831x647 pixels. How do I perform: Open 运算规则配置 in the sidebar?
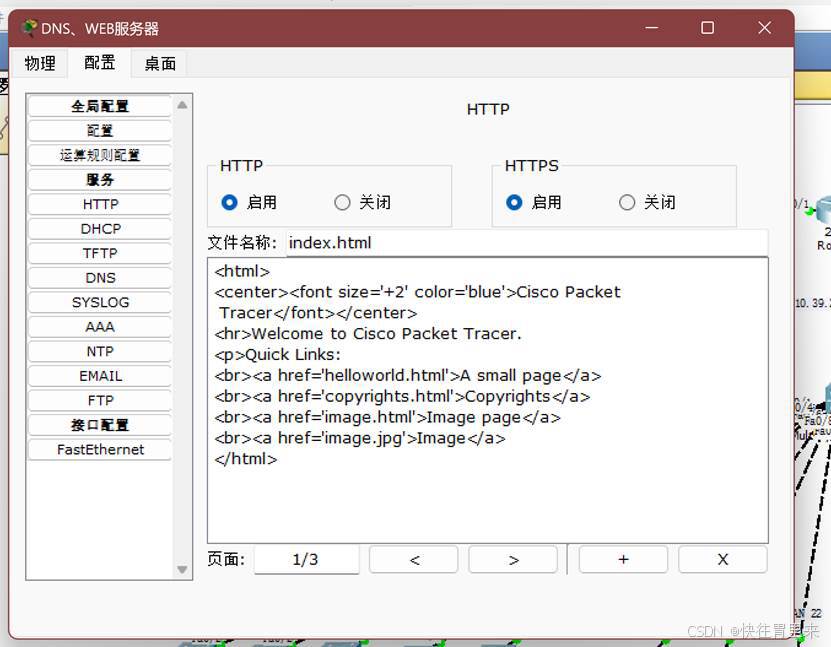[x=100, y=155]
